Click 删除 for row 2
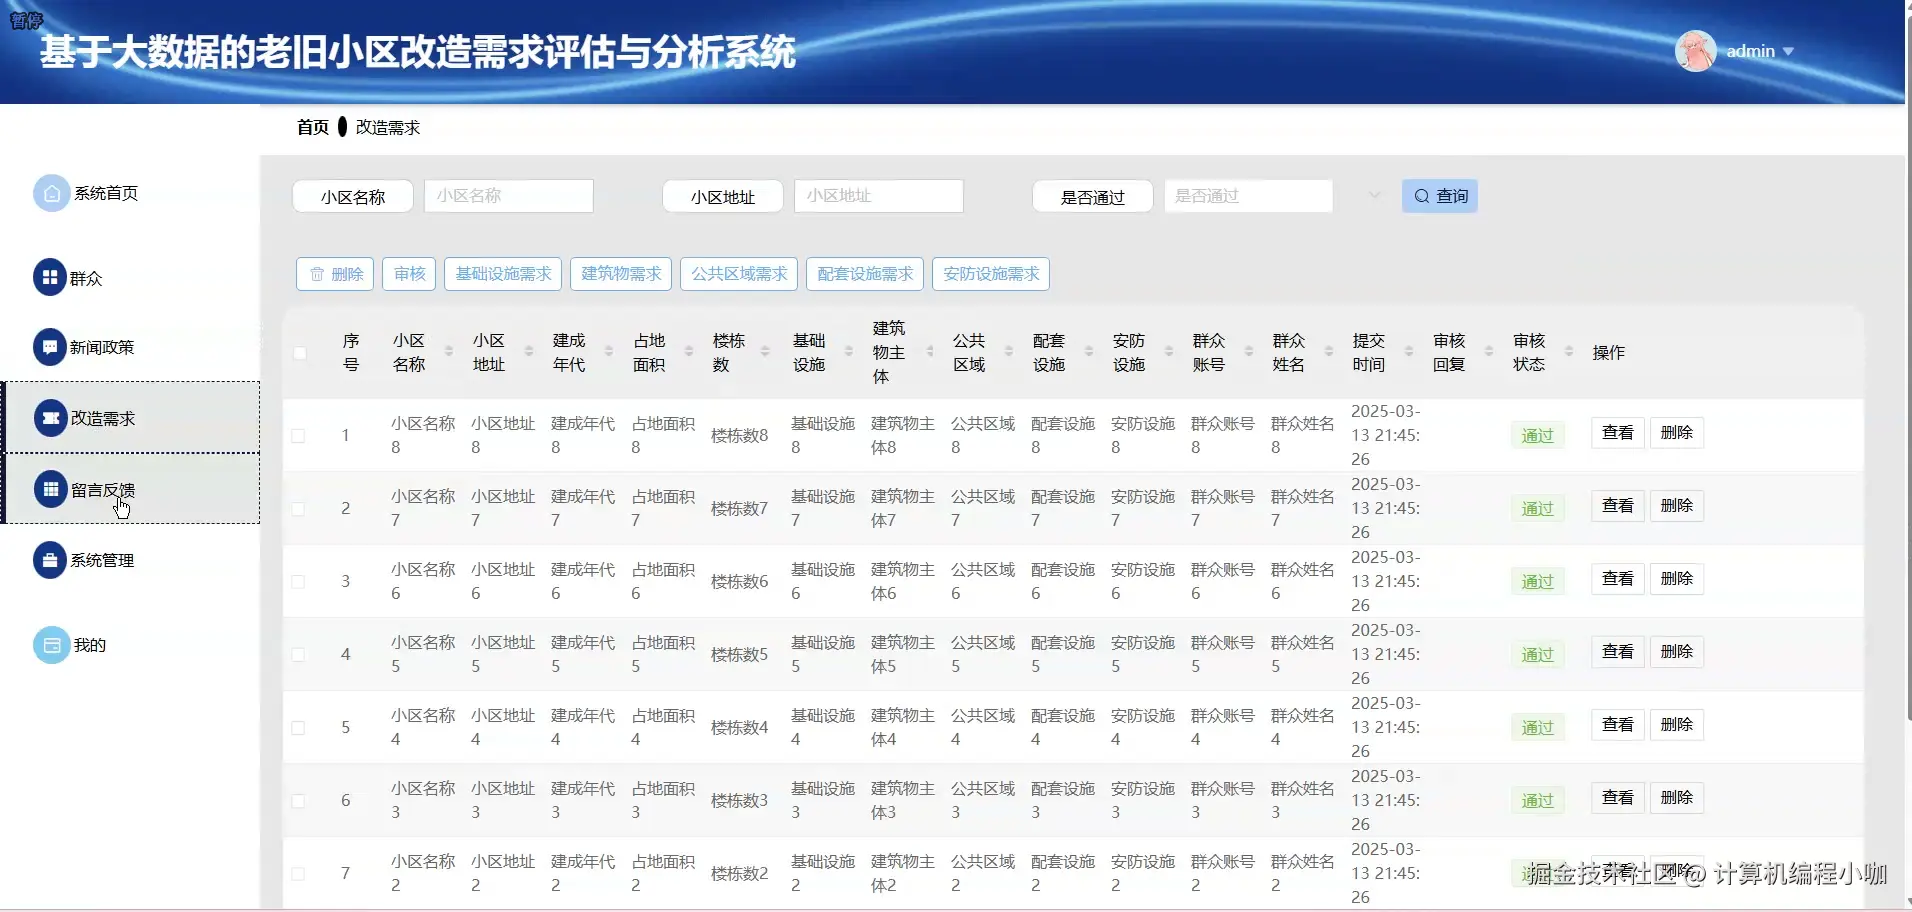1912x912 pixels. point(1677,506)
